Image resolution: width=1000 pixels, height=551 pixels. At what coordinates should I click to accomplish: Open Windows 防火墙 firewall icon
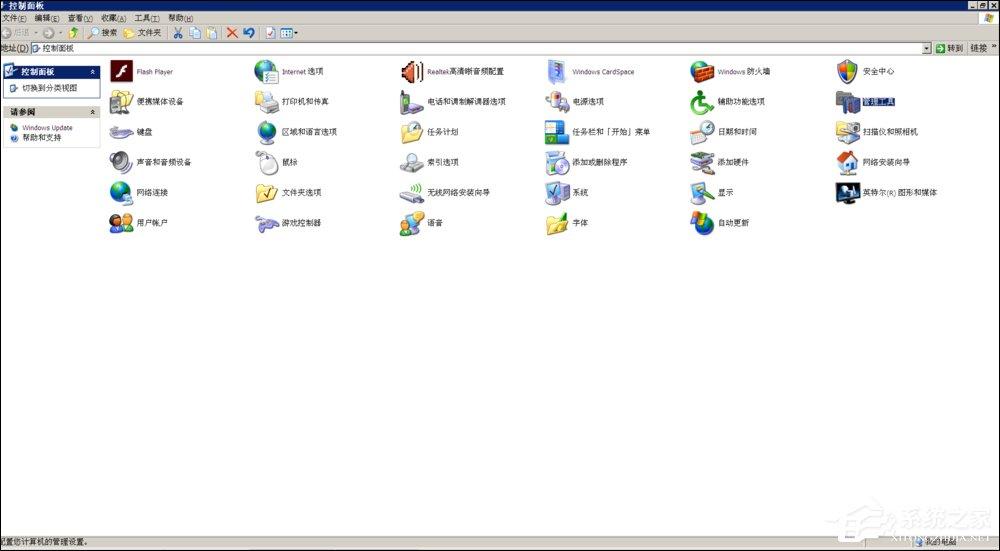(702, 71)
